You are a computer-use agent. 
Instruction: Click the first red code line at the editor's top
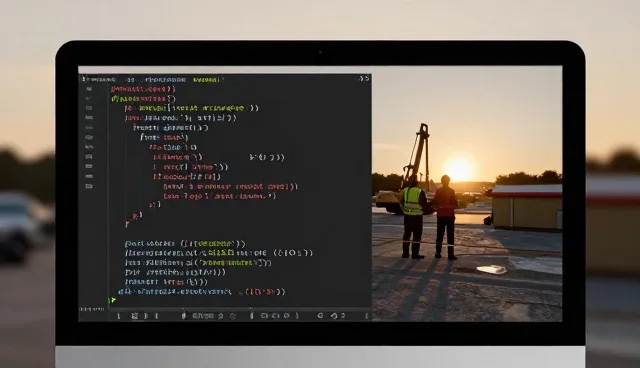(x=143, y=89)
